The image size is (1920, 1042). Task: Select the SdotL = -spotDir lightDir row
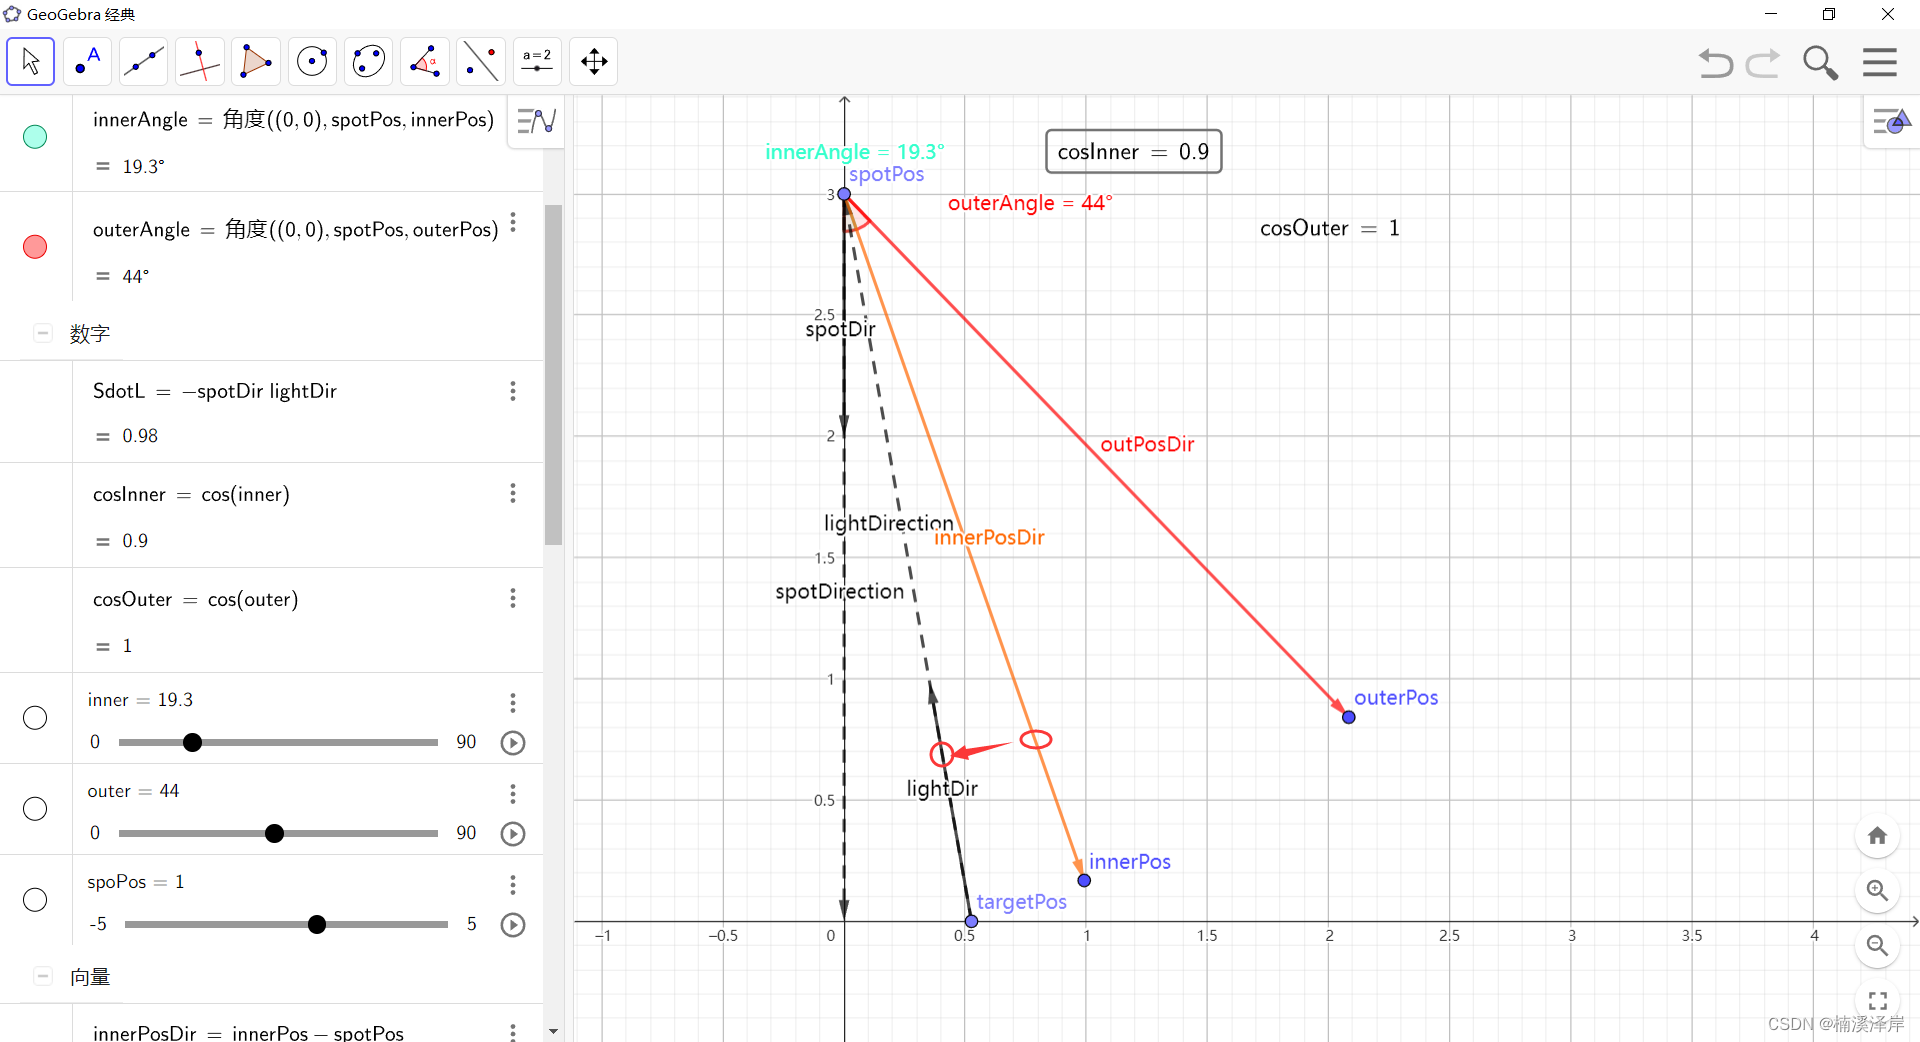click(272, 412)
